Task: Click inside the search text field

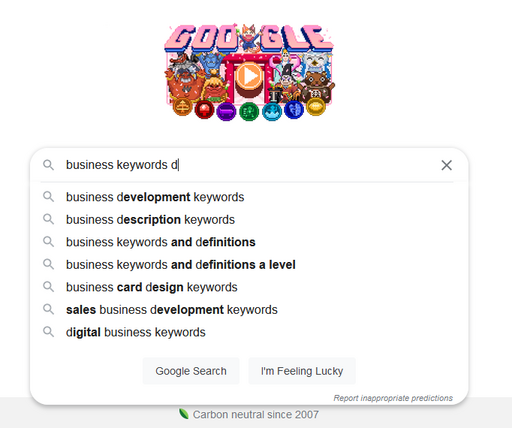Action: [x=250, y=165]
